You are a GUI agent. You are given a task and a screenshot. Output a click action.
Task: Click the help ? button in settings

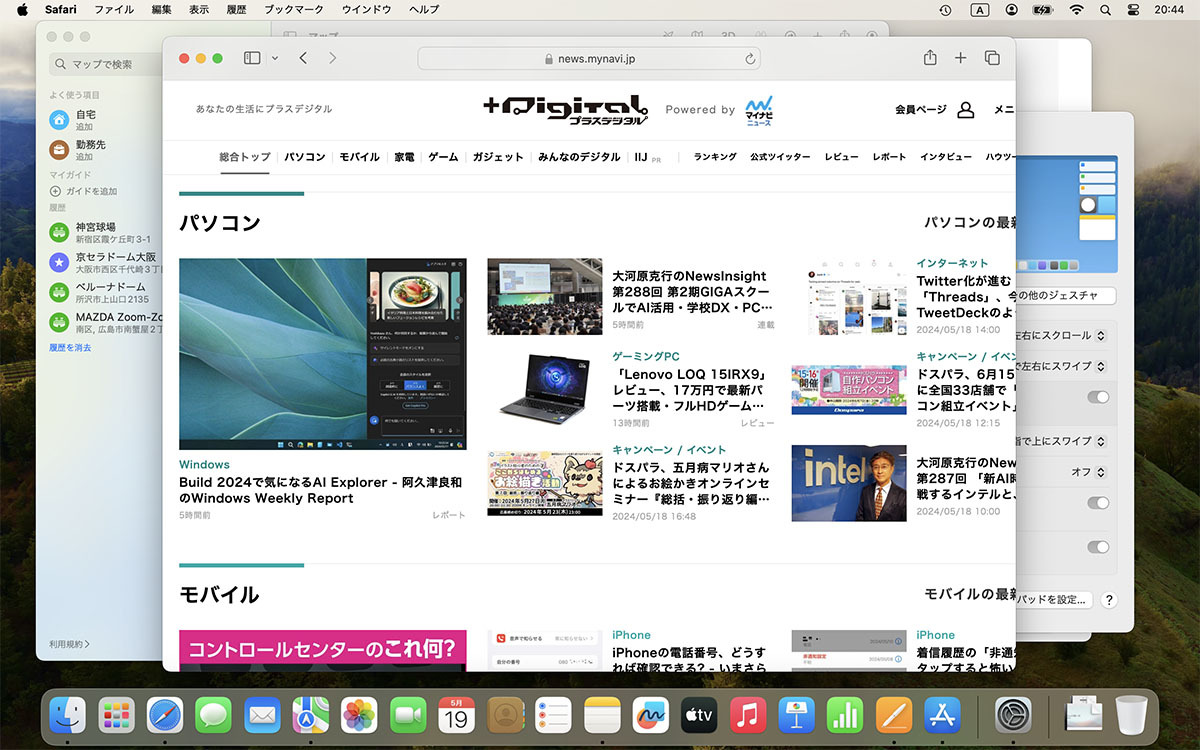[x=1109, y=600]
